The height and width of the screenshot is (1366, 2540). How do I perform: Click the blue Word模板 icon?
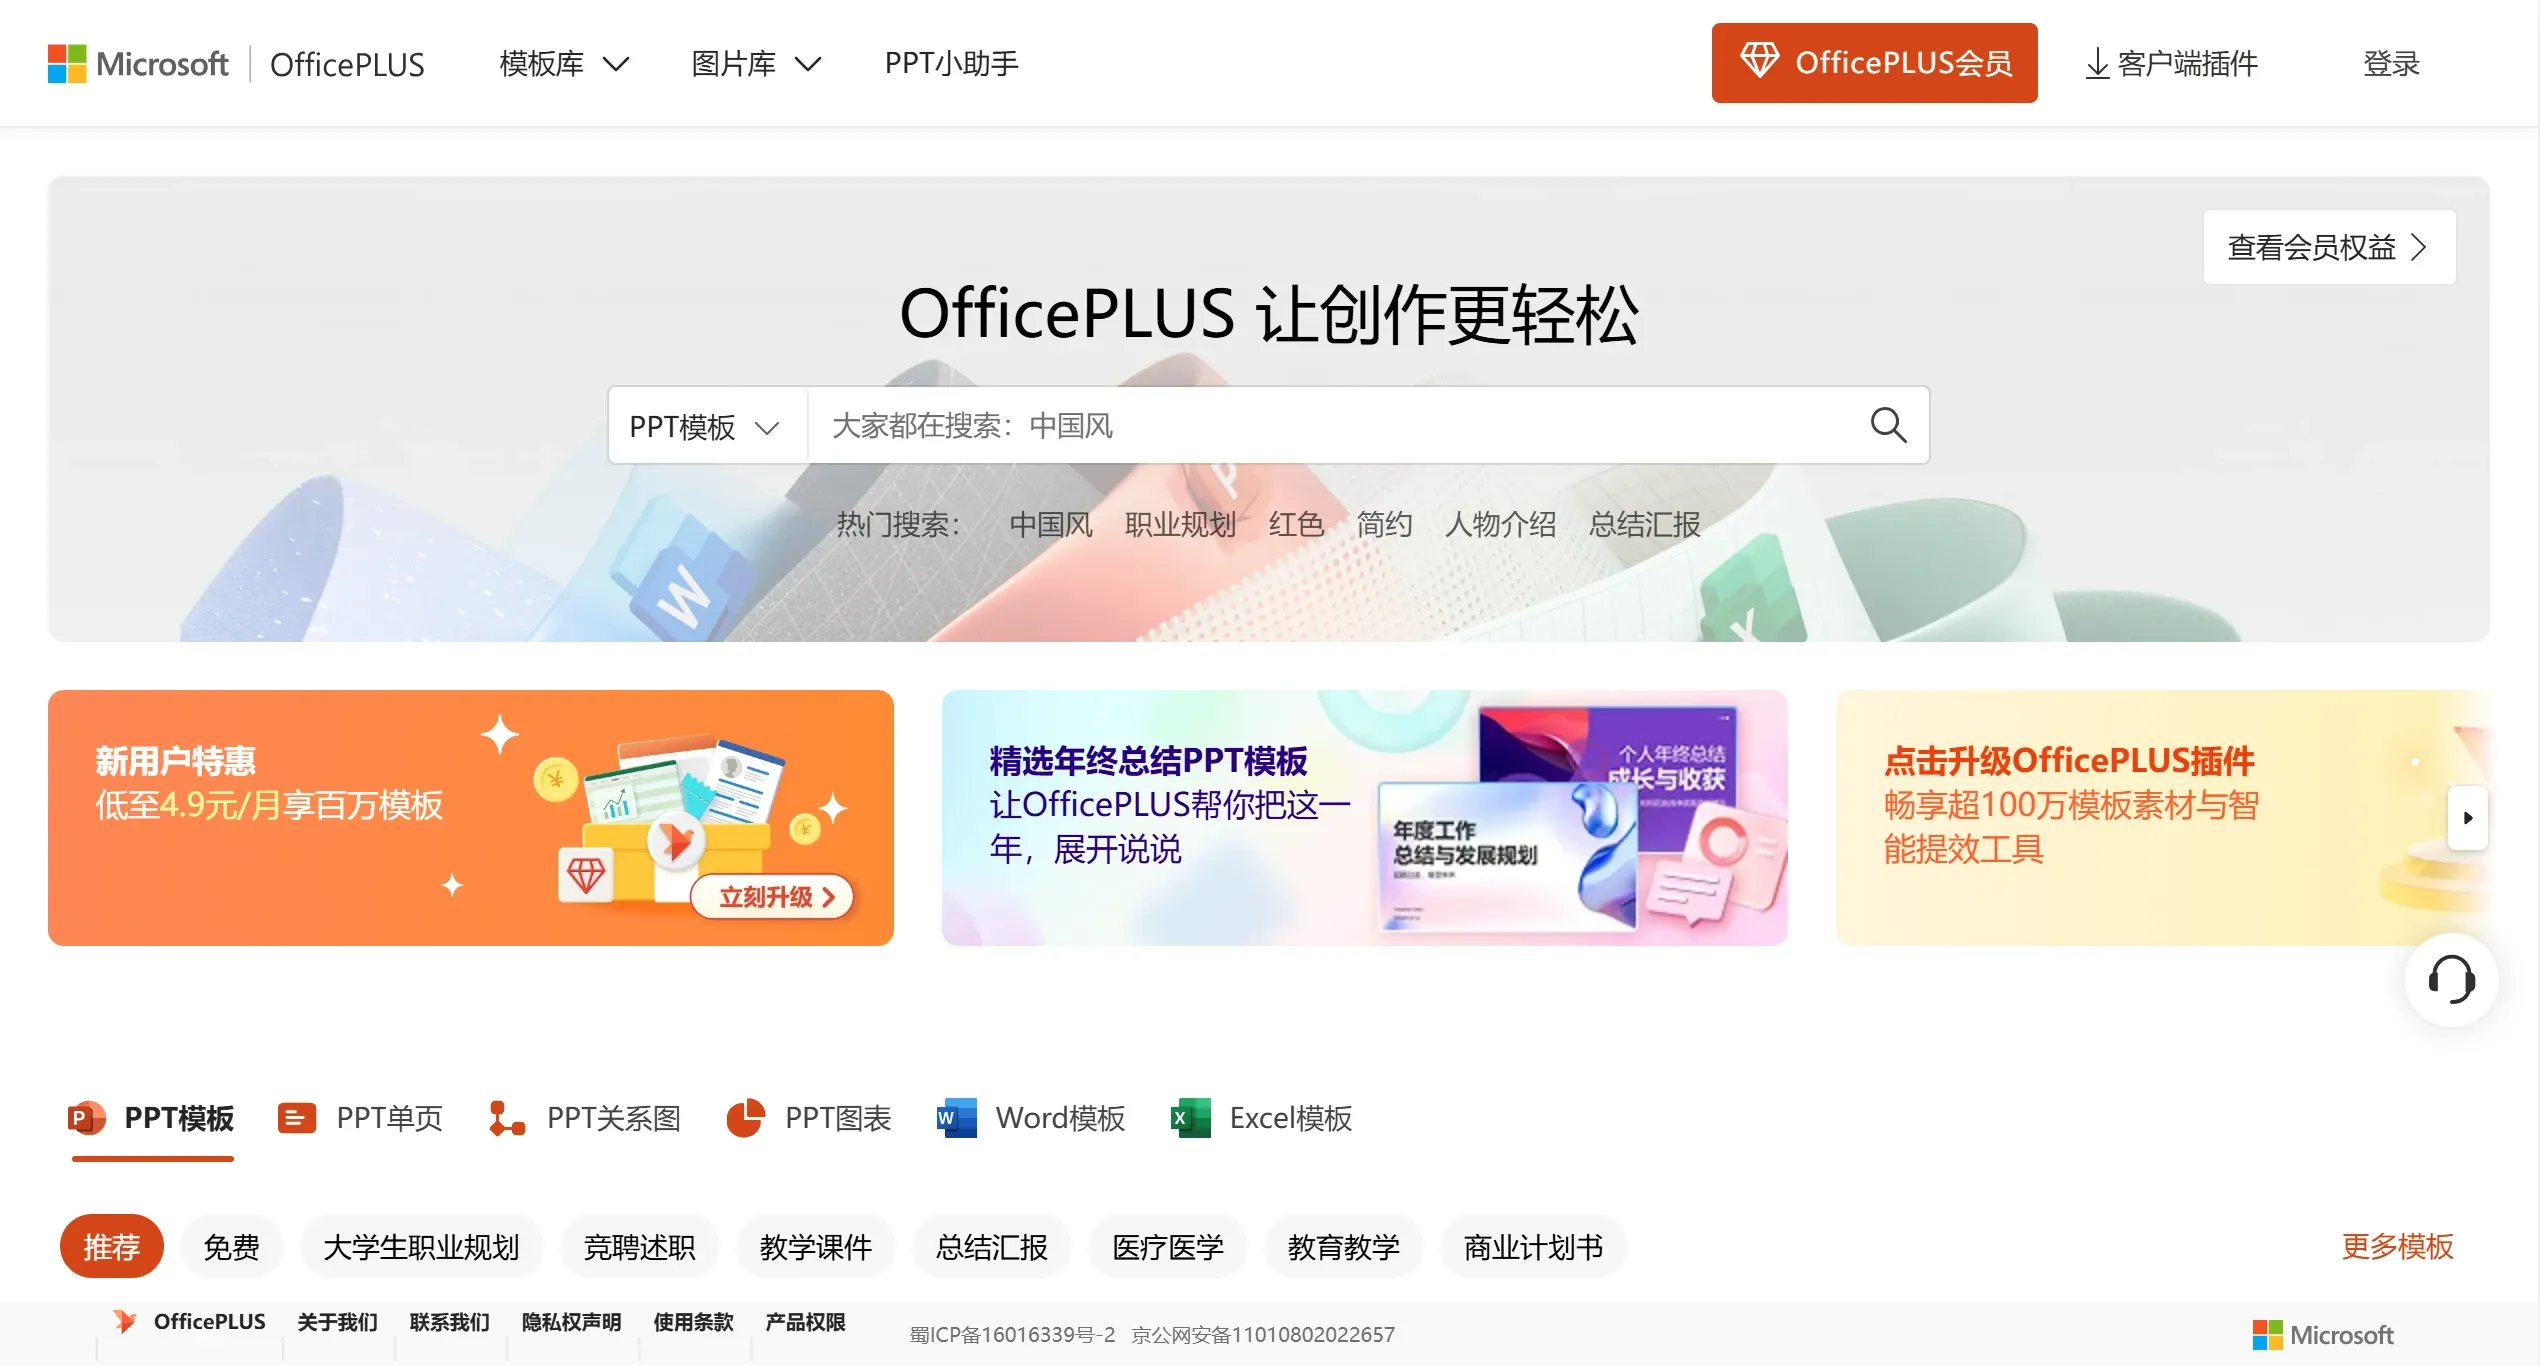point(953,1119)
